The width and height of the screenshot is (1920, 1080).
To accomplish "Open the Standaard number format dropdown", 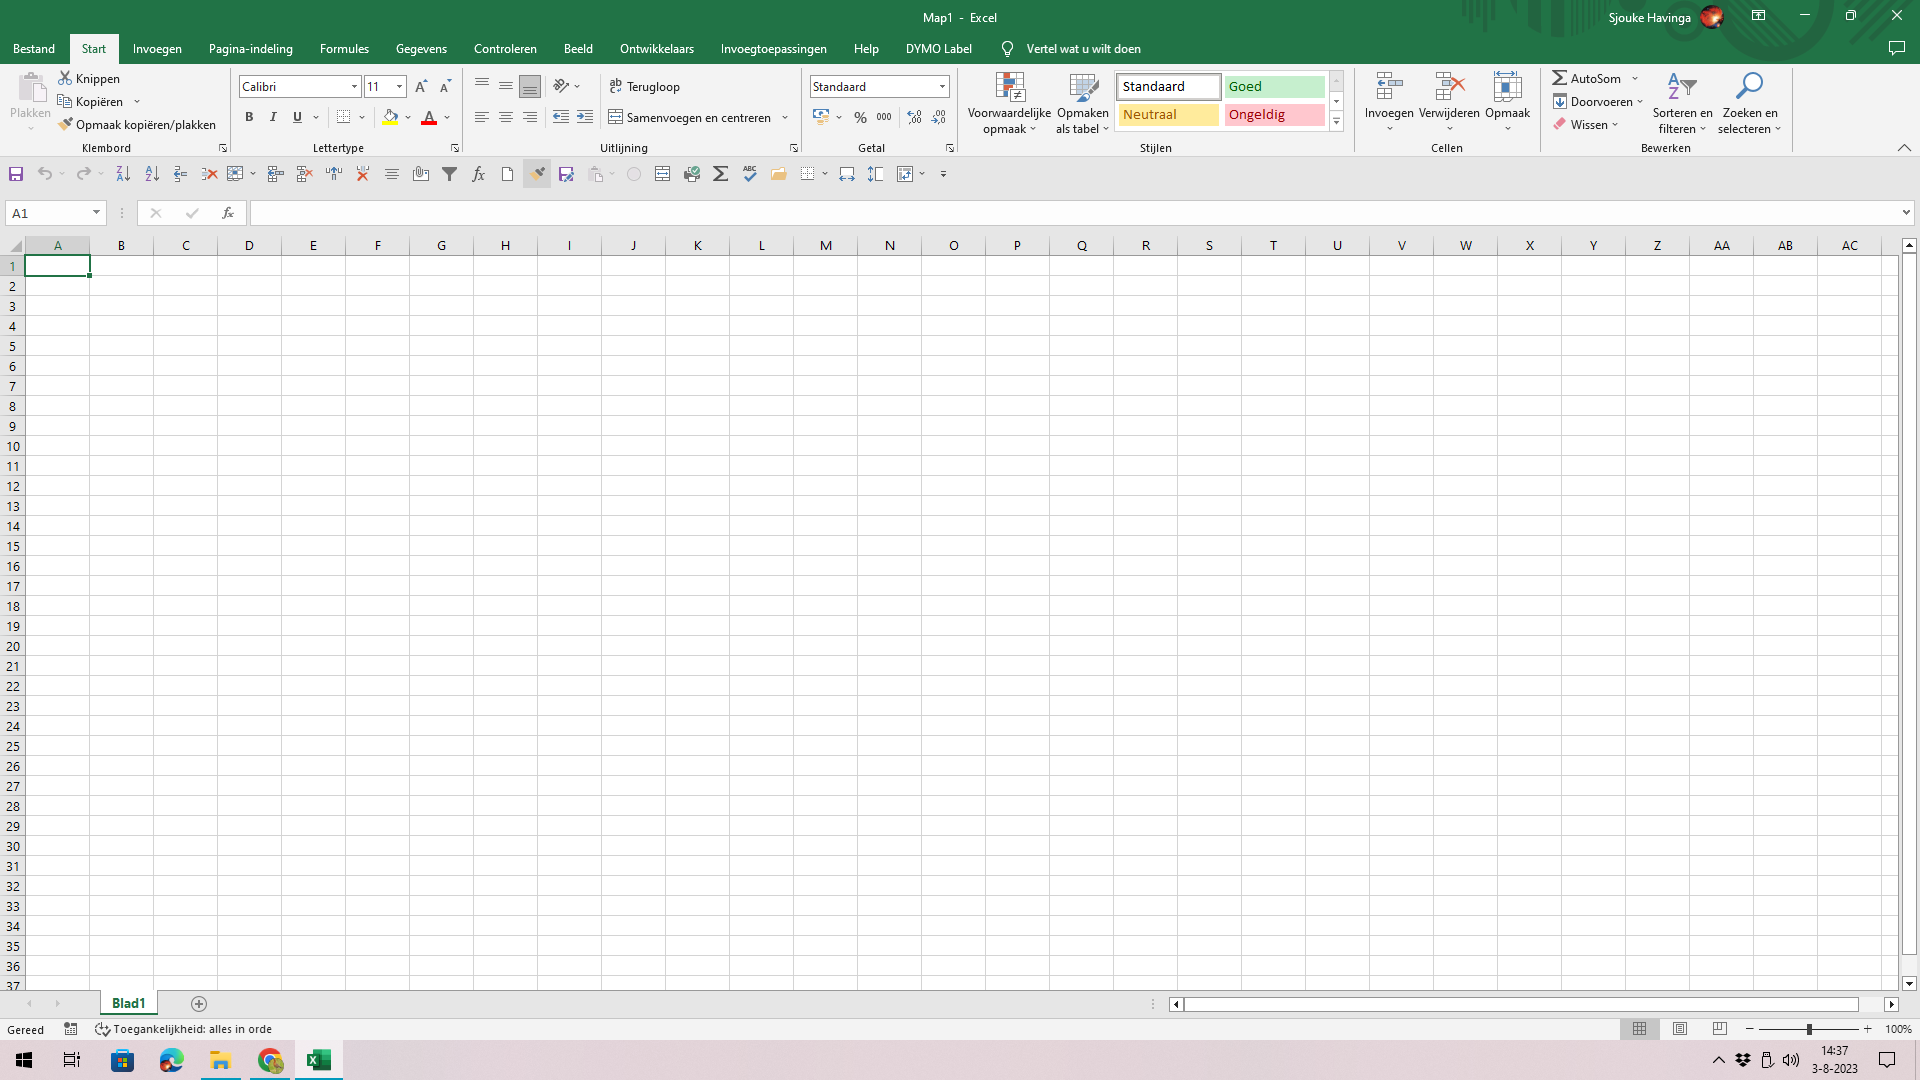I will [942, 87].
